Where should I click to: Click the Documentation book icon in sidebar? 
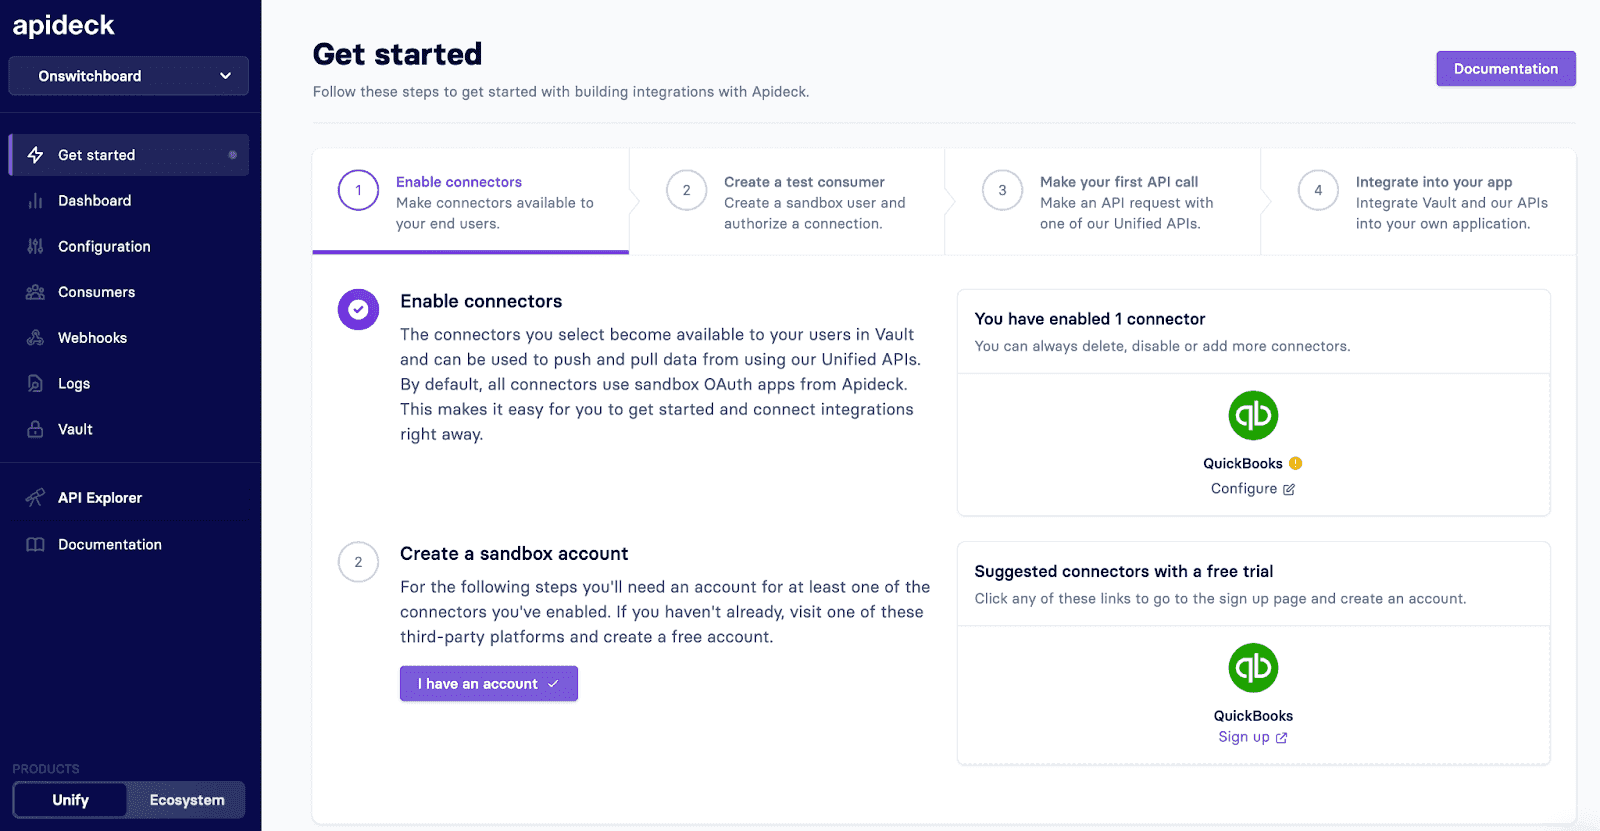coord(35,545)
